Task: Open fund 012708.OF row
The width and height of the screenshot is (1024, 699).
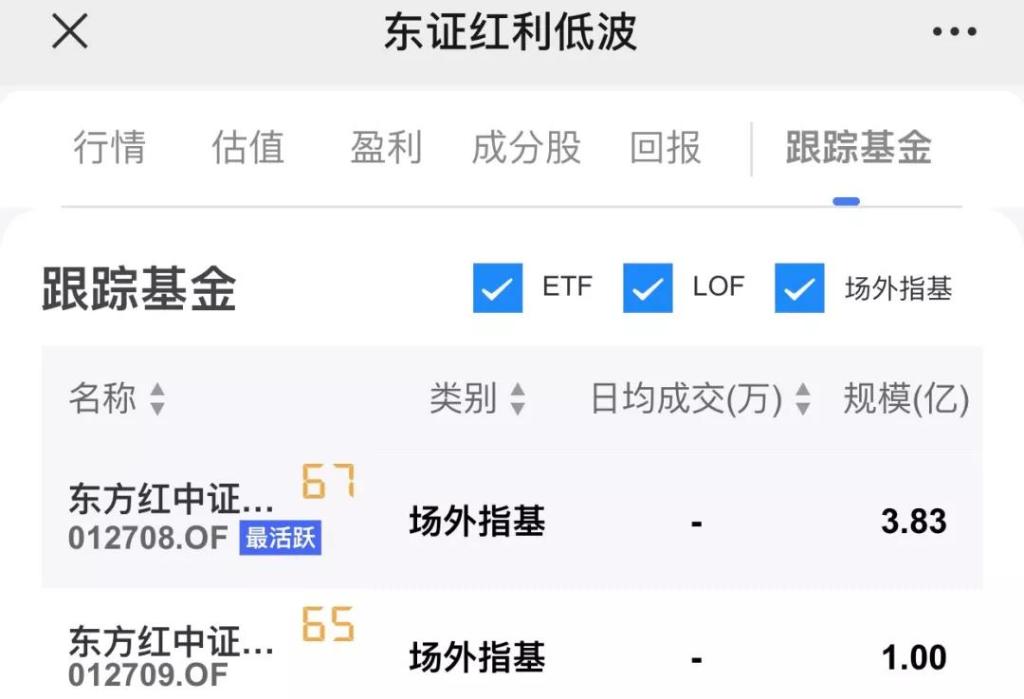Action: pos(512,521)
